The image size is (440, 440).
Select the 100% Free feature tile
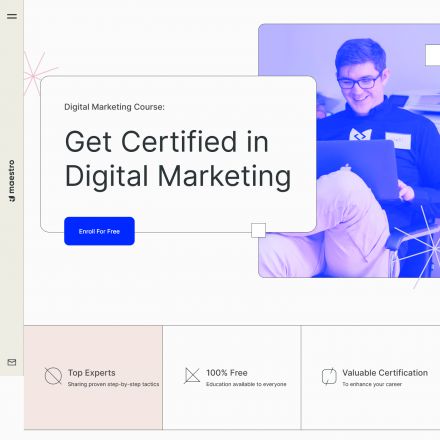232,377
